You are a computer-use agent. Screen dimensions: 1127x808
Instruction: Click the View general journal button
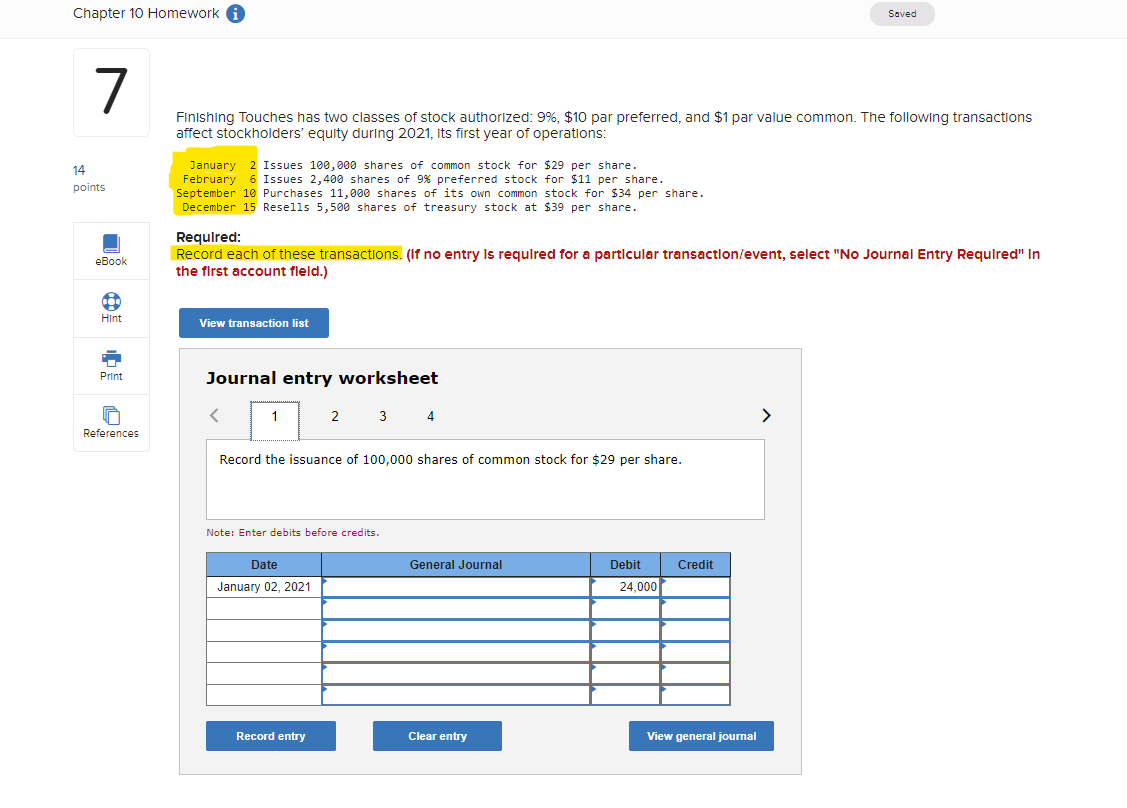click(x=702, y=736)
